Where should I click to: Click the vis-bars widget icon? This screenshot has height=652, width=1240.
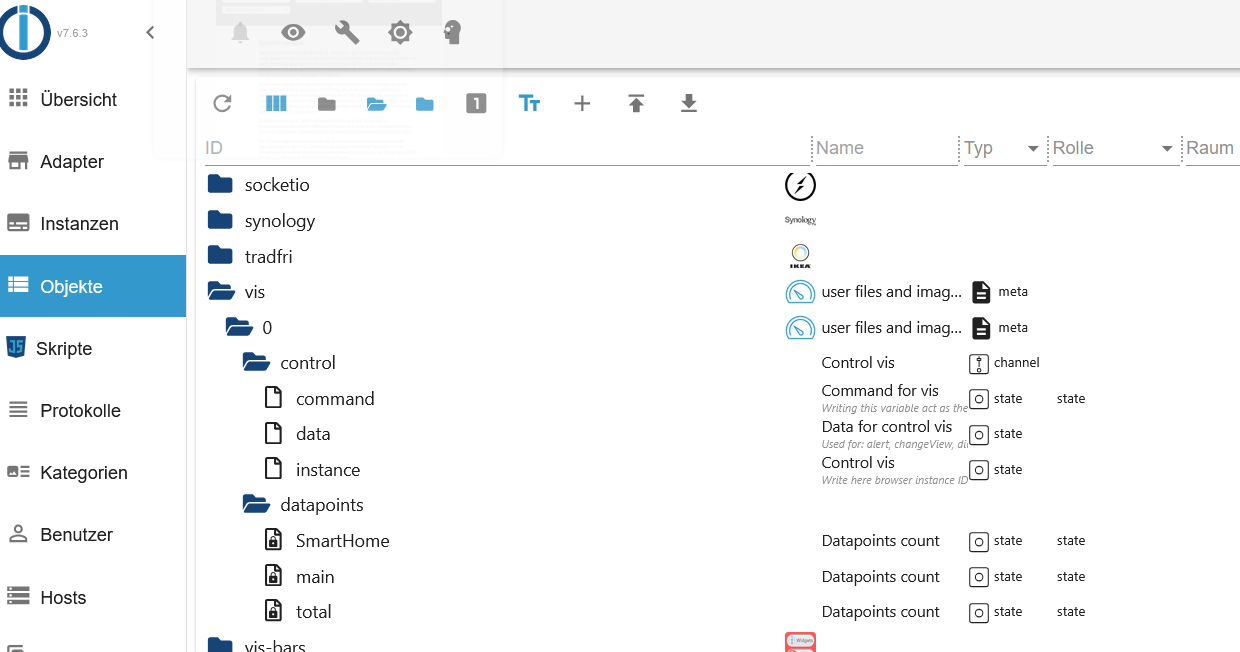pos(800,642)
